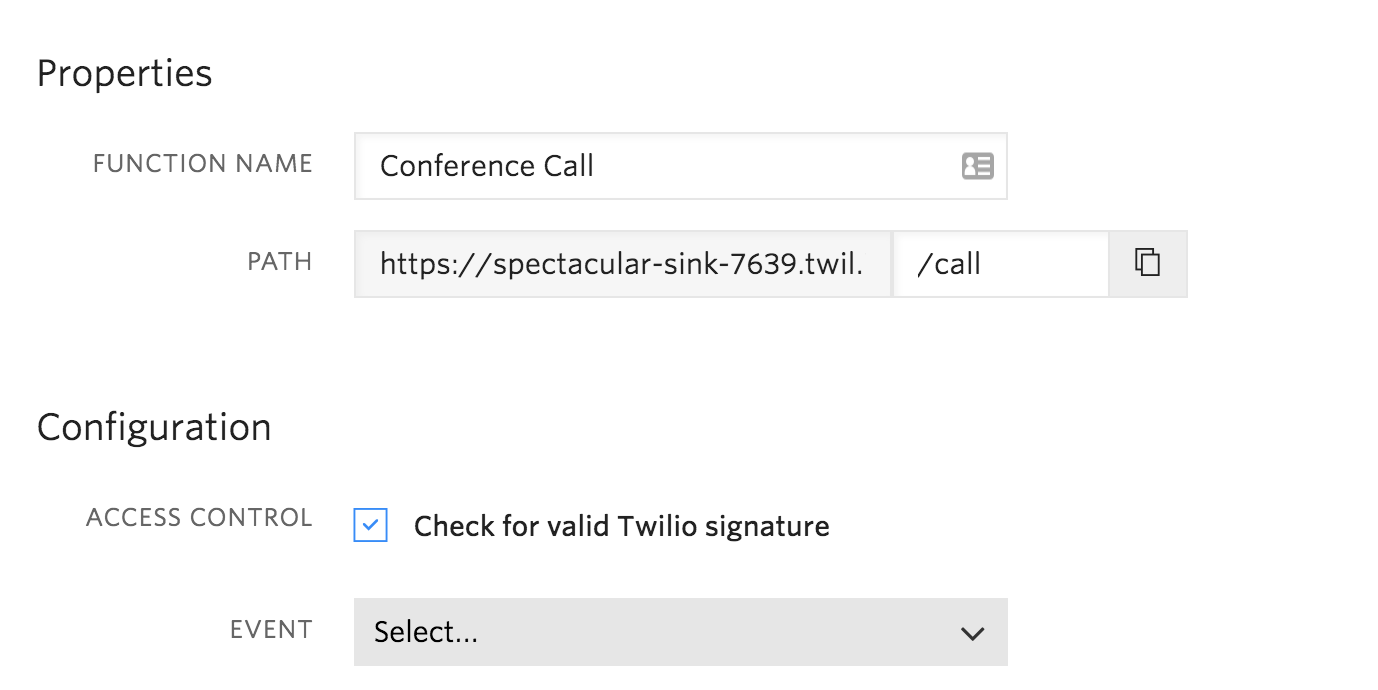Click the contact card icon in Function Name field
1378x690 pixels.
pos(977,166)
